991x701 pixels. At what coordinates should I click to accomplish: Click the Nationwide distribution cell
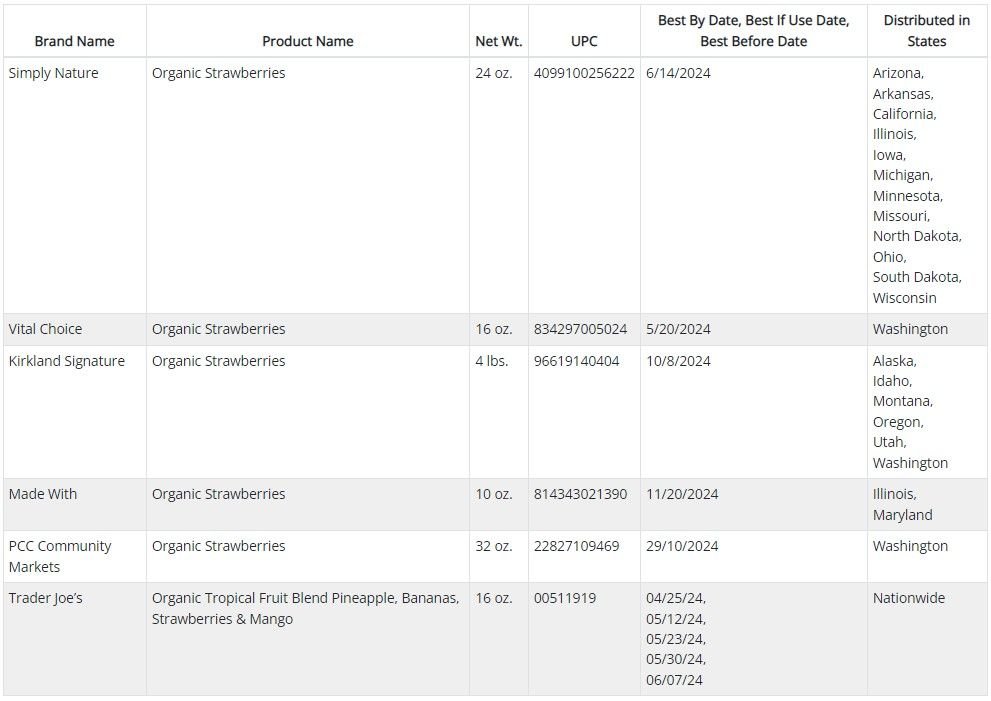(909, 598)
